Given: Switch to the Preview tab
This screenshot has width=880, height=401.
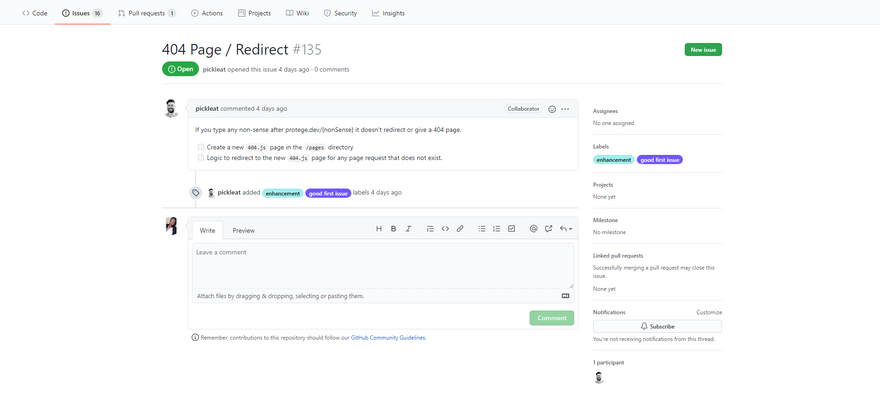Looking at the screenshot, I should click(243, 230).
